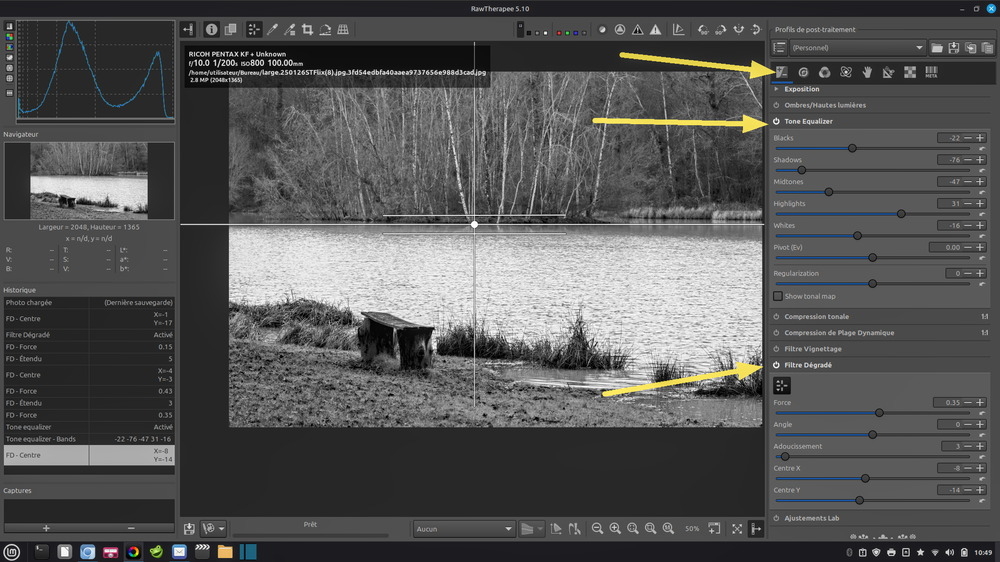Toggle the before/after view icon
The width and height of the screenshot is (1000, 562).
[x=230, y=29]
